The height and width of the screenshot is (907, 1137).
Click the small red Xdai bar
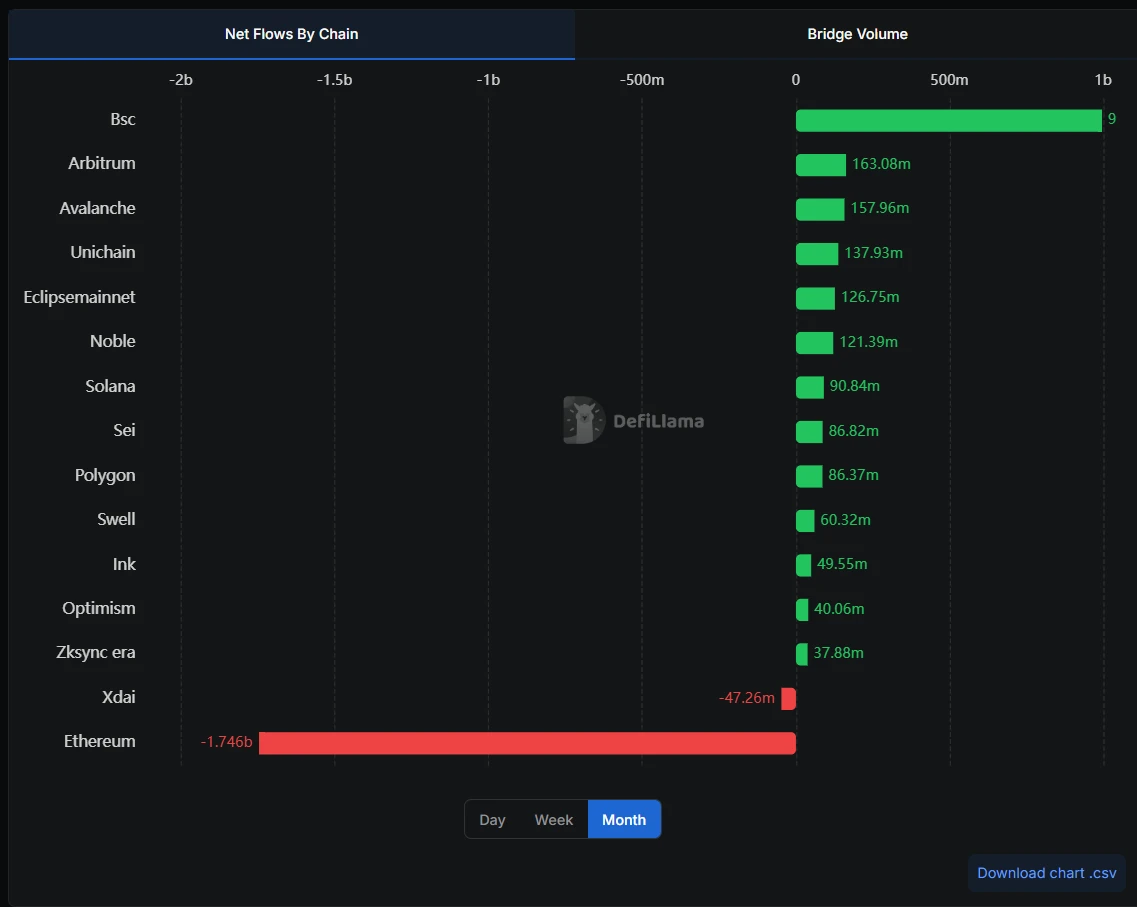pos(789,699)
